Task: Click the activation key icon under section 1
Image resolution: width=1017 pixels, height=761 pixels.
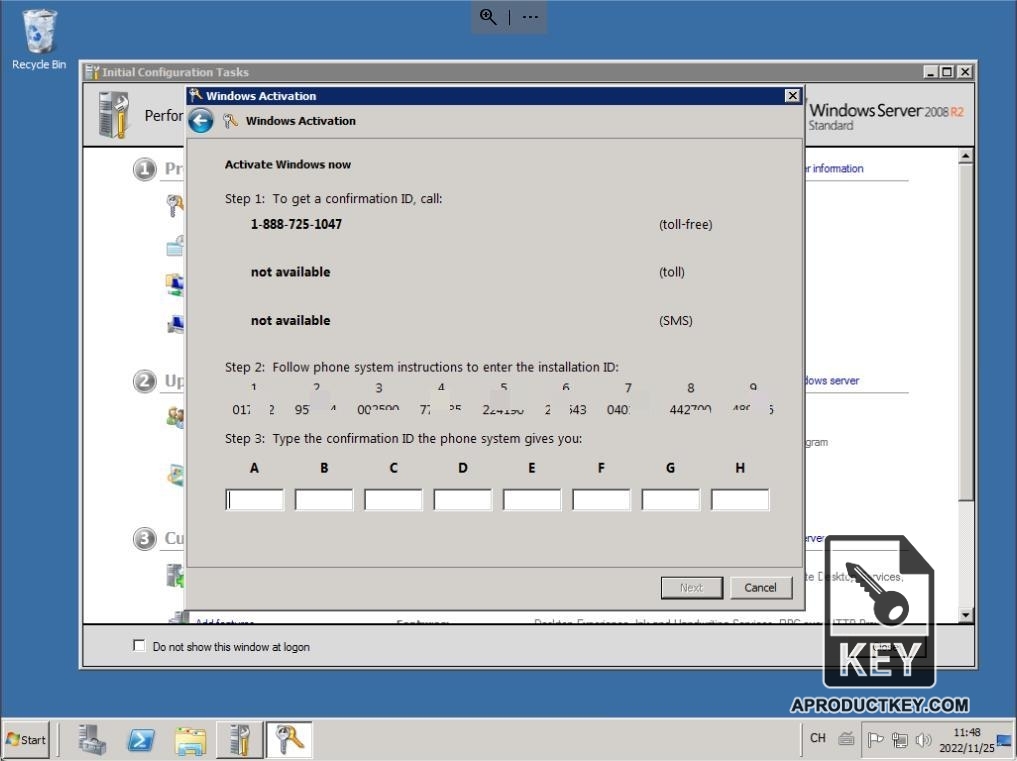Action: tap(174, 206)
